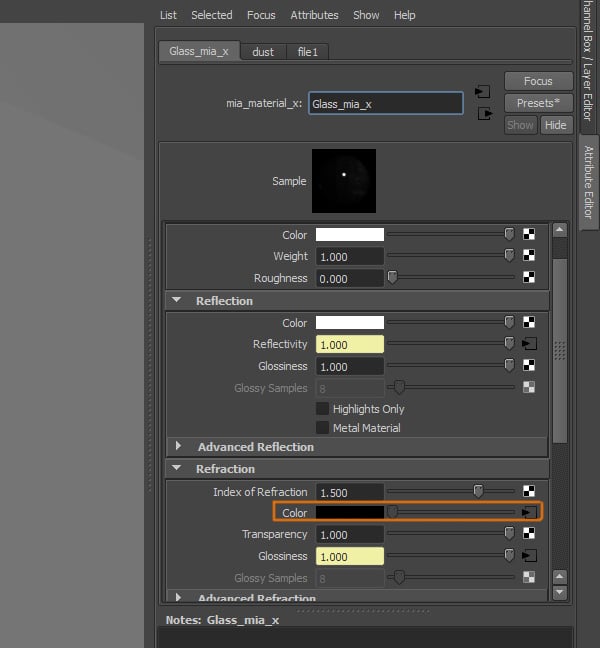Viewport: 600px width, 648px height.
Task: Click the map button for Index of Refraction
Action: tap(529, 492)
